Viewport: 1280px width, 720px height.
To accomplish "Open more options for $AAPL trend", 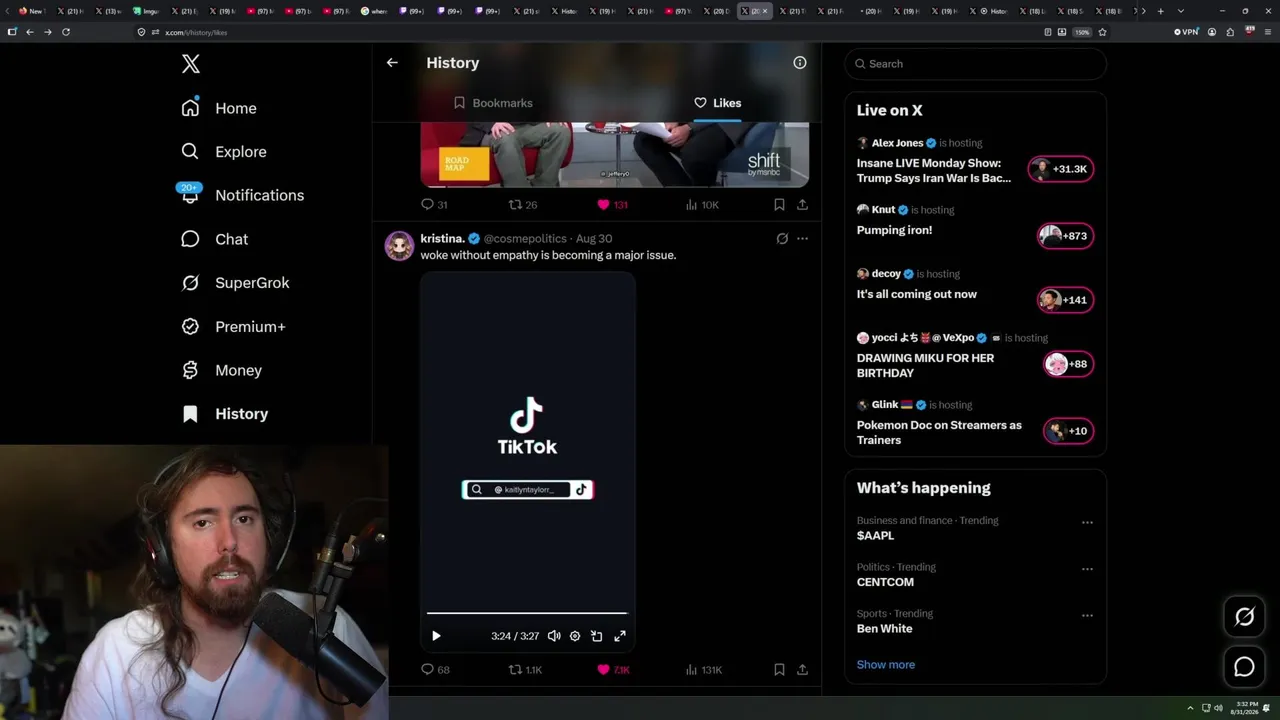I will (x=1087, y=522).
